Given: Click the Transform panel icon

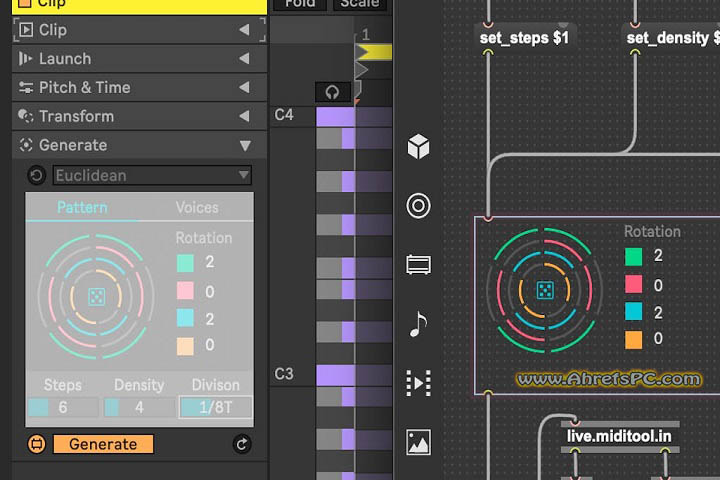Looking at the screenshot, I should (x=26, y=116).
